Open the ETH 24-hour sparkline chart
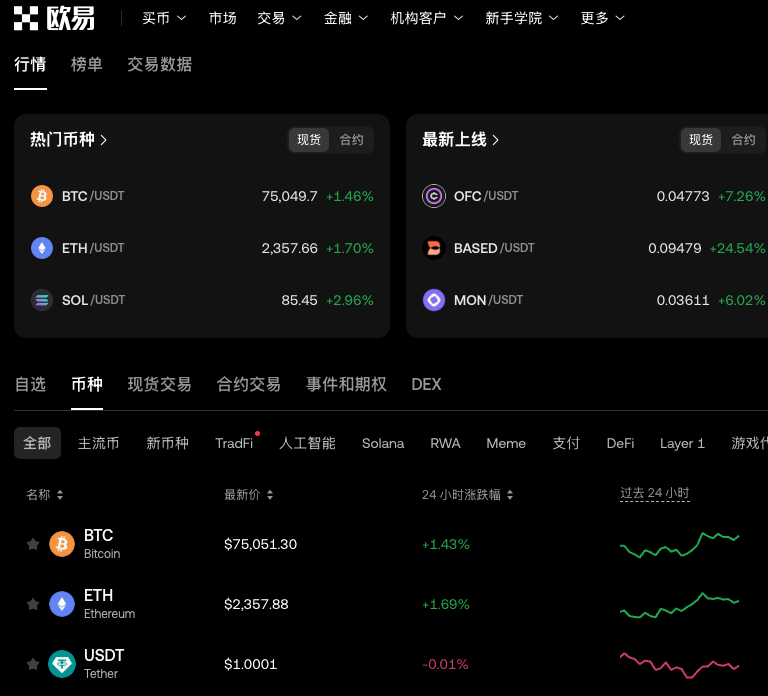 tap(679, 605)
